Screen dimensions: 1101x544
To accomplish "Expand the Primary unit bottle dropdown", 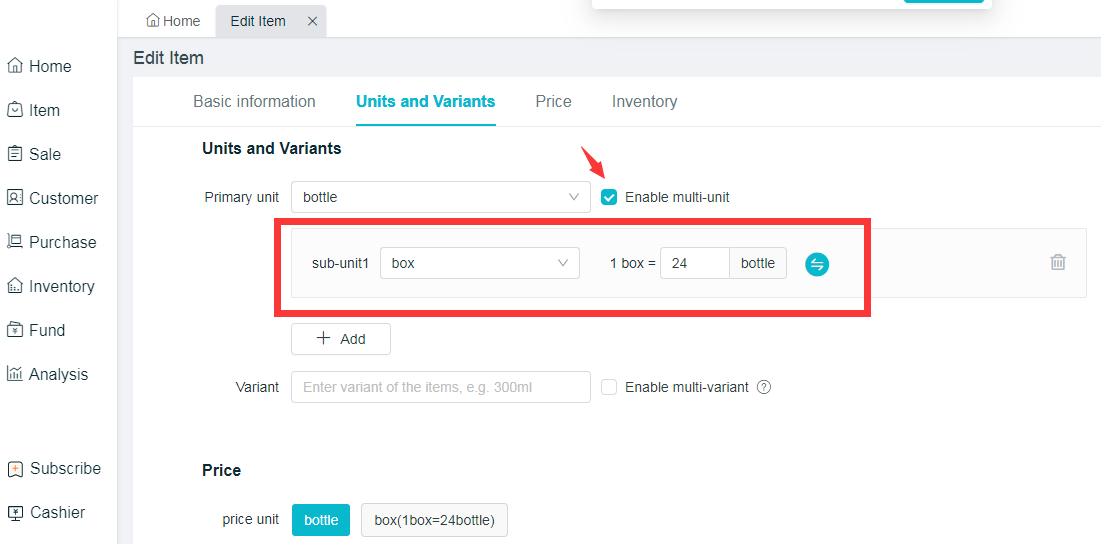I will (x=440, y=197).
